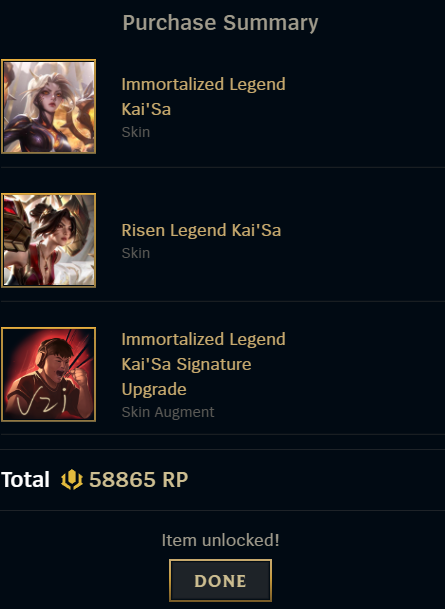The height and width of the screenshot is (609, 445).
Task: Select the "Risen Legend Kai'Sa" item name
Action: [201, 230]
